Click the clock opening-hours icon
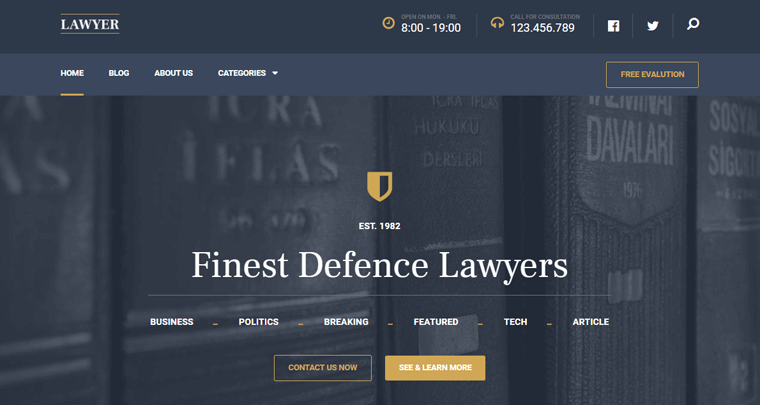The image size is (760, 405). (389, 23)
